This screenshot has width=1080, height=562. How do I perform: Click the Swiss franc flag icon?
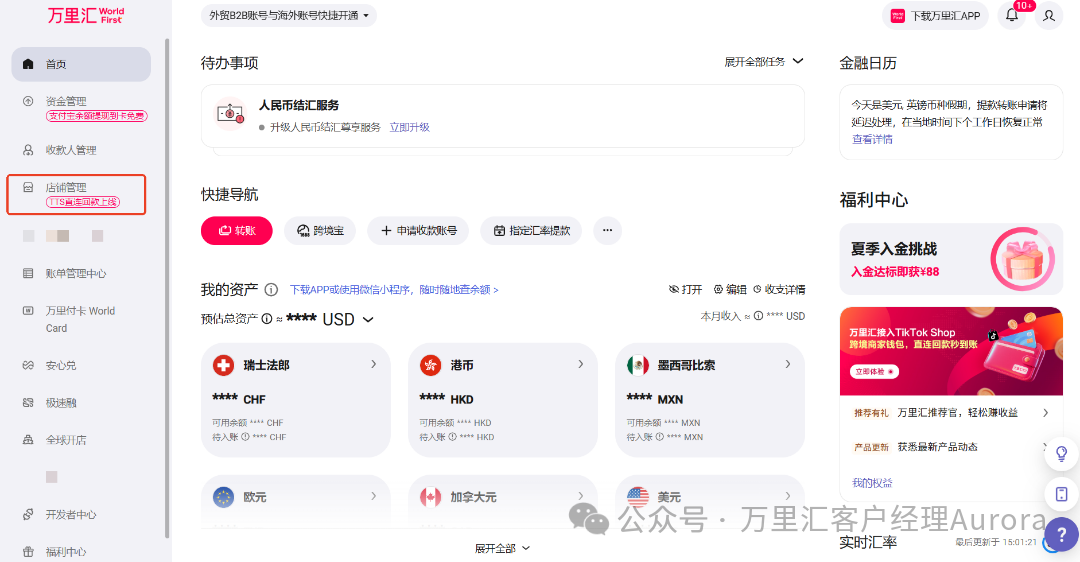224,365
